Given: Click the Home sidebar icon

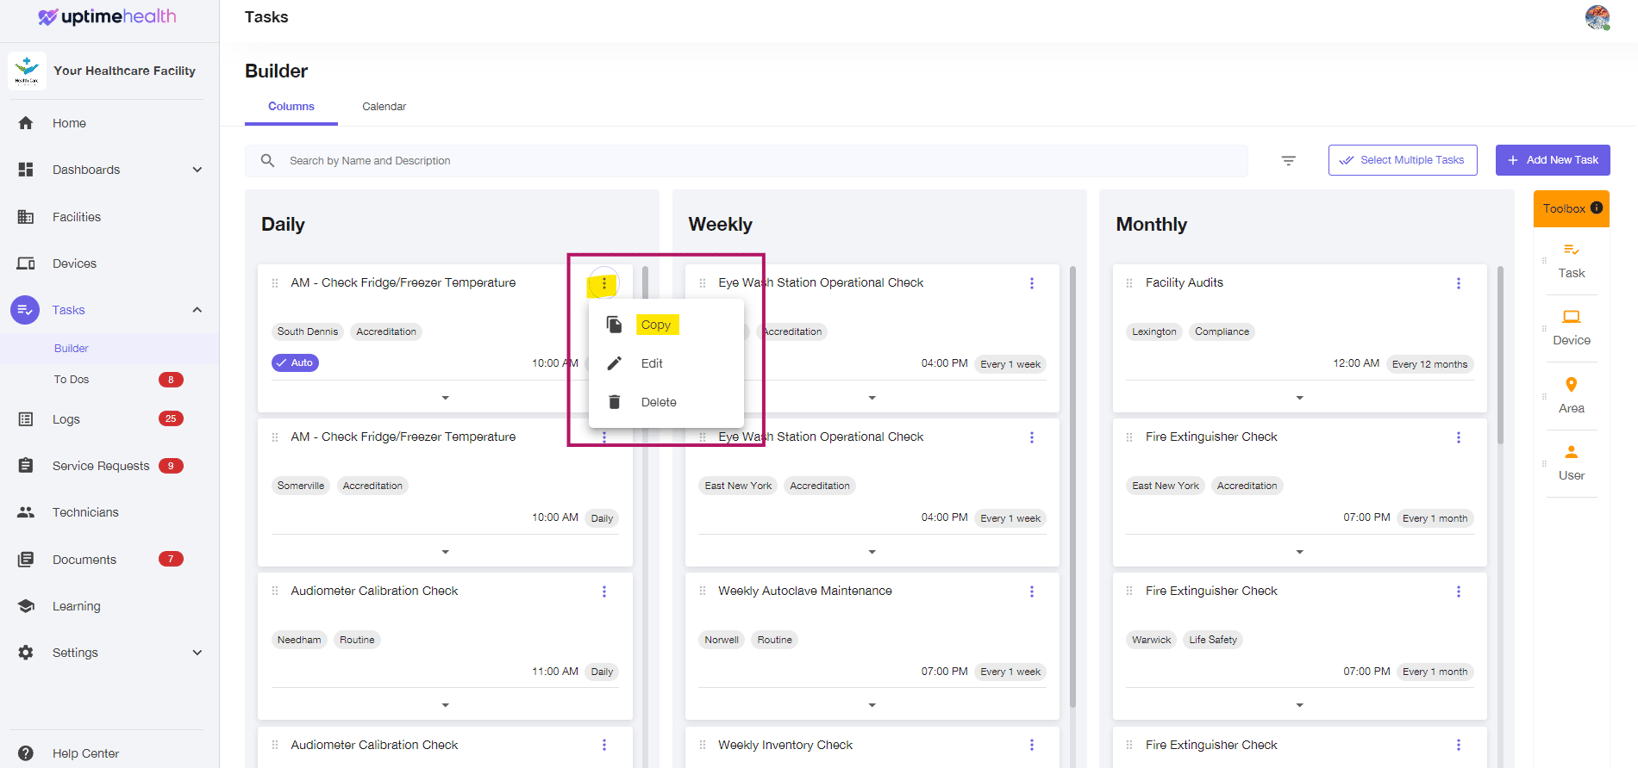Looking at the screenshot, I should pos(26,123).
